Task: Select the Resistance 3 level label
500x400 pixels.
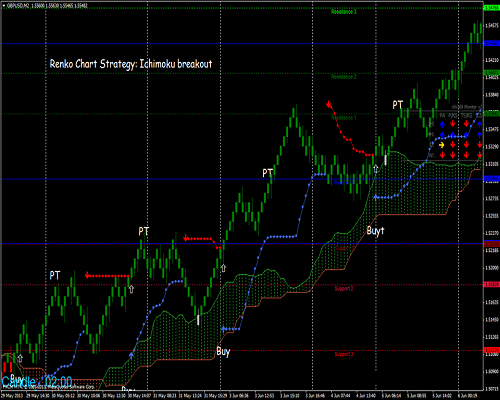Action: point(344,12)
